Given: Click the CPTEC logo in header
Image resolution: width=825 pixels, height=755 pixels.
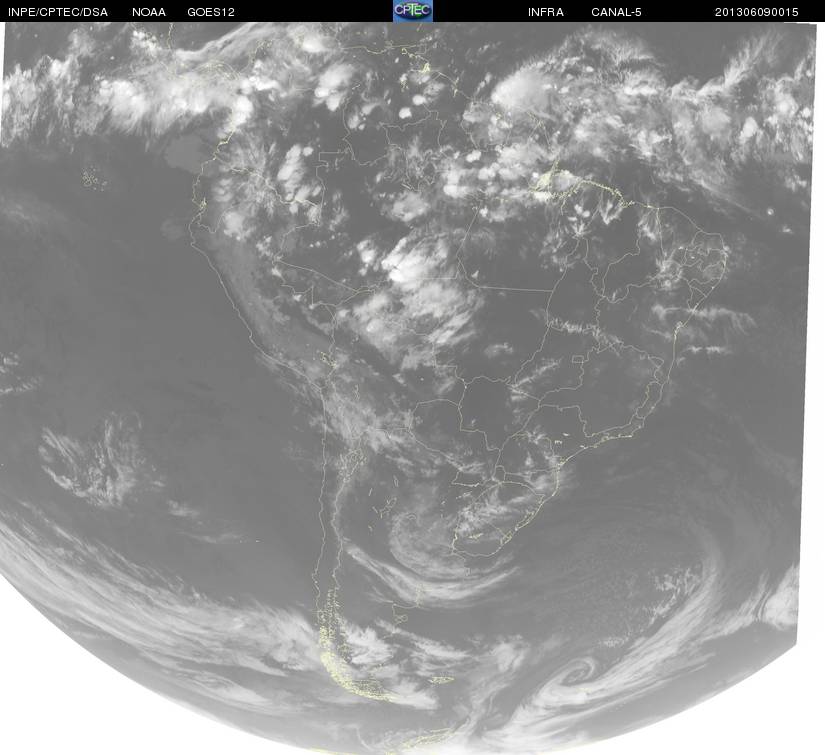Looking at the screenshot, I should [x=412, y=11].
